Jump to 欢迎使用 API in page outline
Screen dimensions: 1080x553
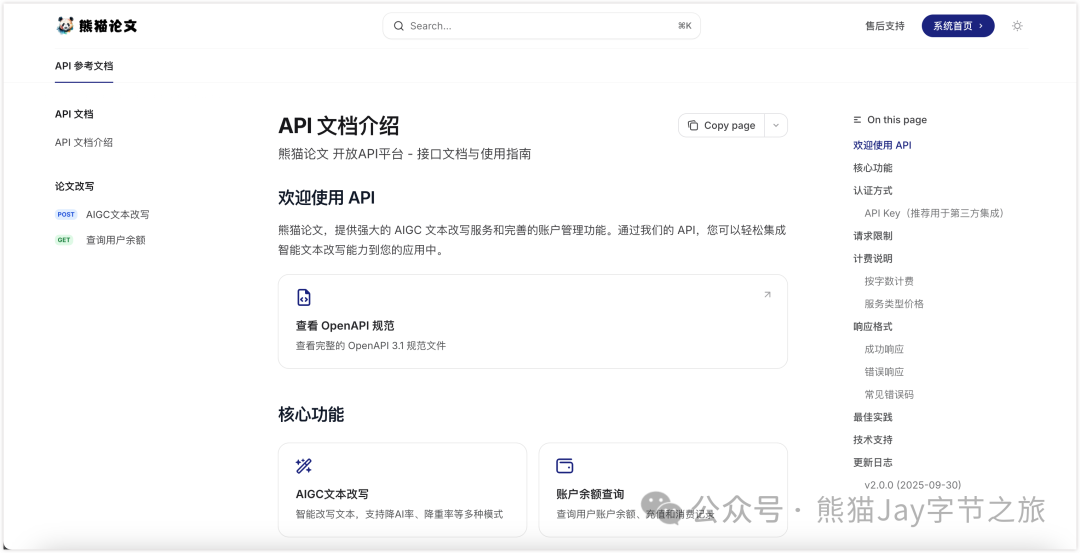882,145
